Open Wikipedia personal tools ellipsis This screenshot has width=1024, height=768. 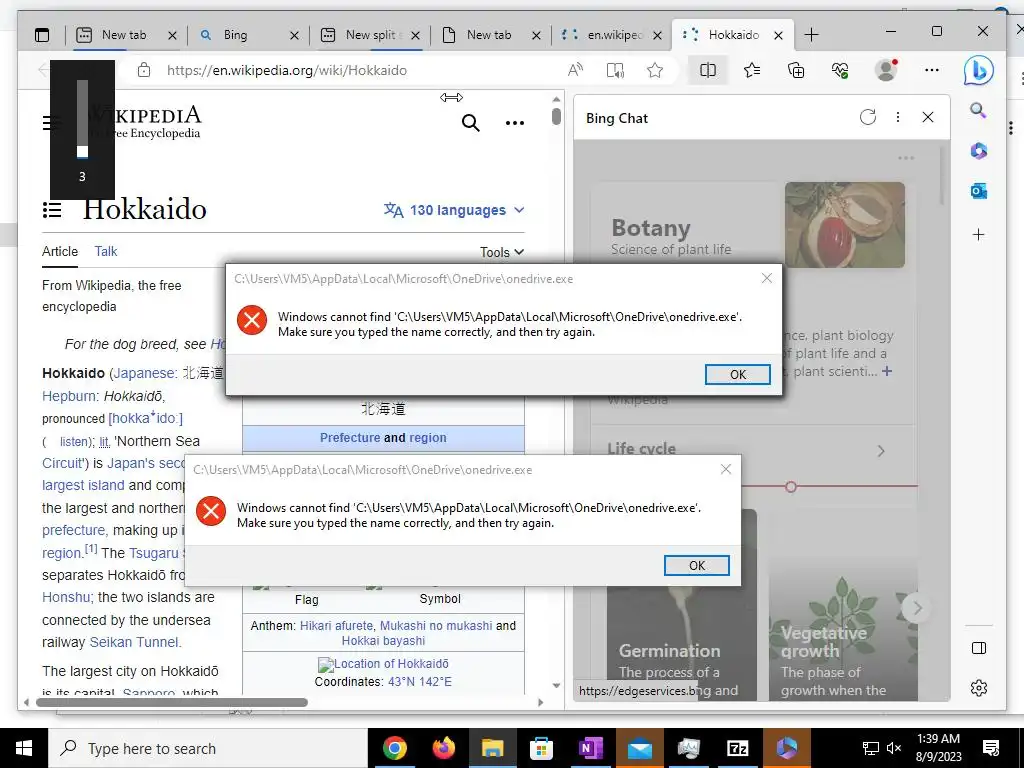pyautogui.click(x=515, y=123)
